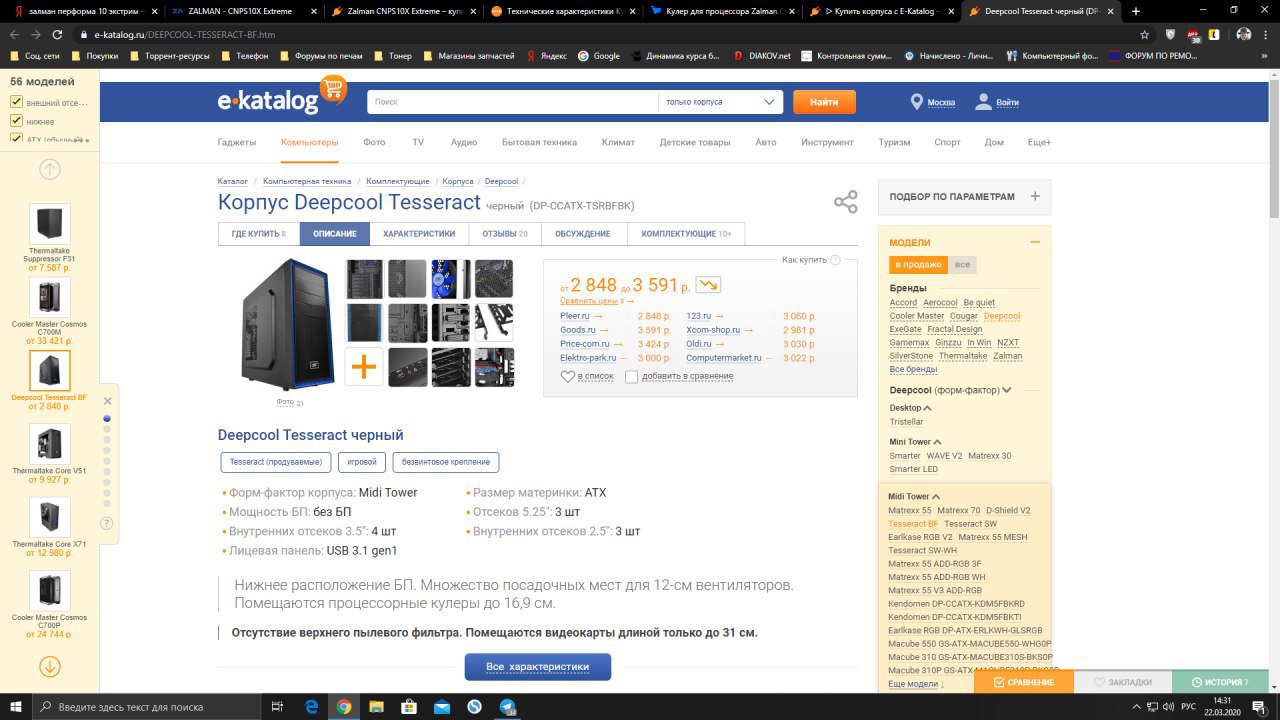The height and width of the screenshot is (720, 1280).
Task: Uncheck the 'нижнее' filter checkbox
Action: [x=16, y=120]
